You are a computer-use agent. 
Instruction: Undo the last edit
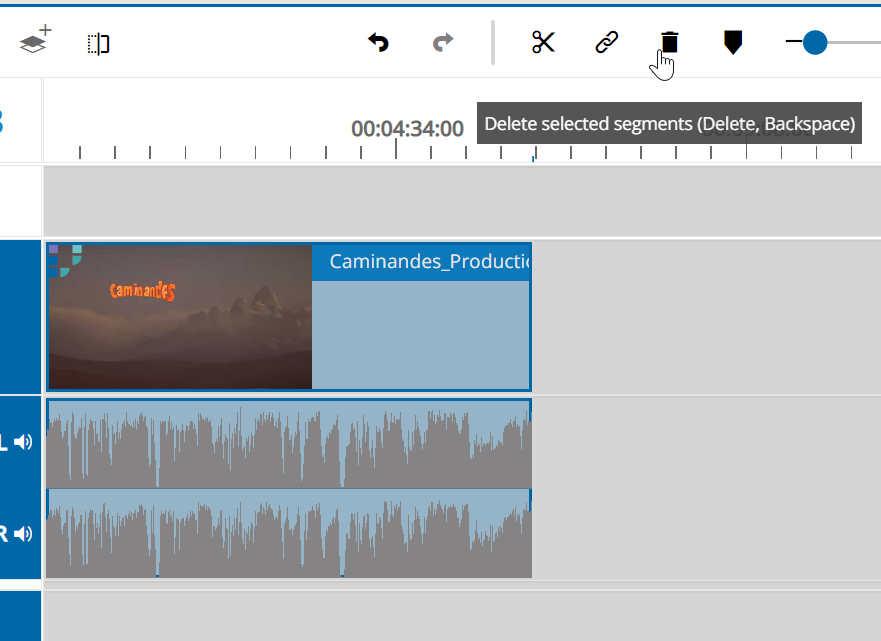[x=379, y=43]
